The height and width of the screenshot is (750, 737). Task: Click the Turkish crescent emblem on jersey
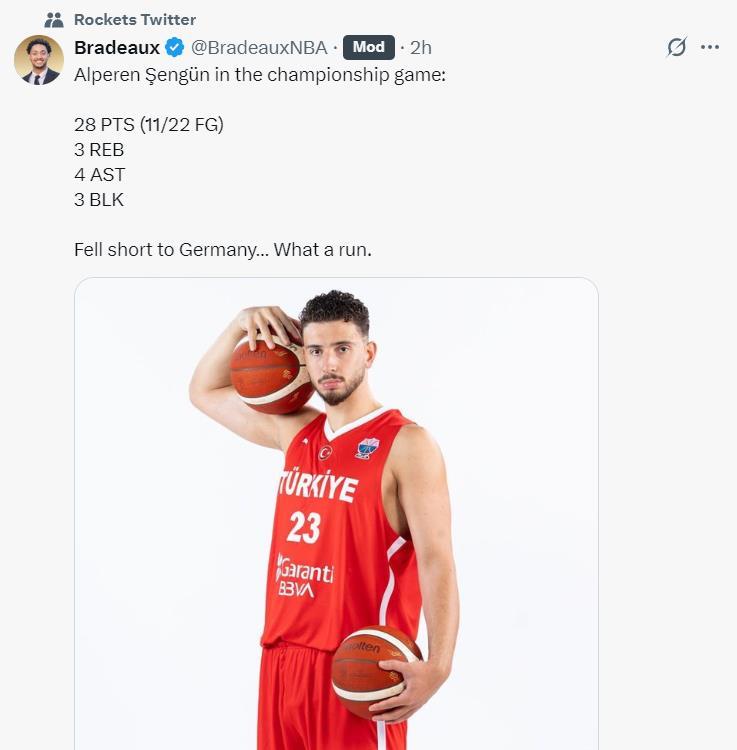coord(325,452)
